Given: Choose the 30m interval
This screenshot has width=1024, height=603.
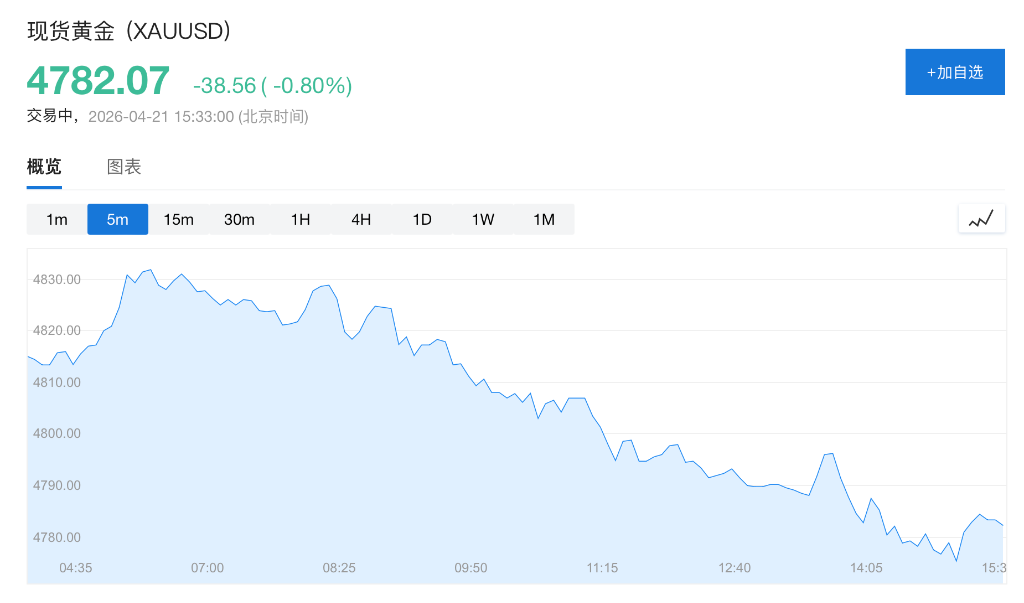Looking at the screenshot, I should click(x=239, y=219).
